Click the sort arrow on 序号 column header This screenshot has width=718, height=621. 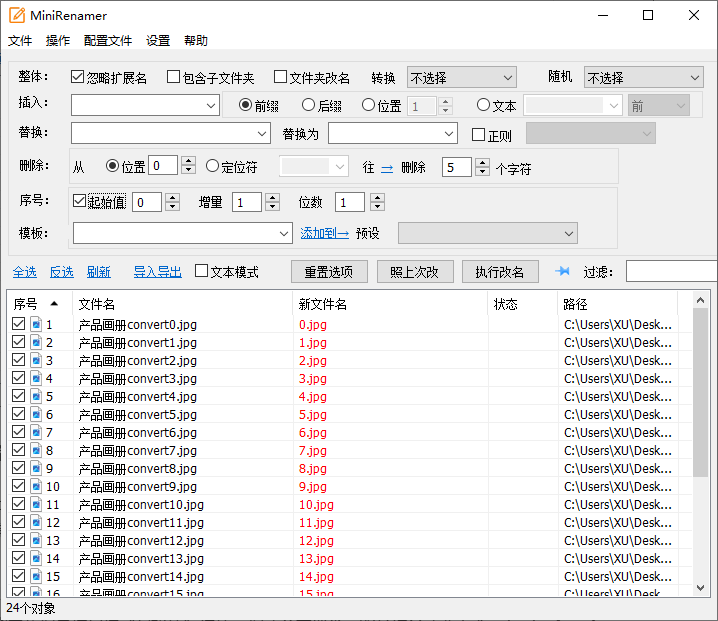[54, 303]
